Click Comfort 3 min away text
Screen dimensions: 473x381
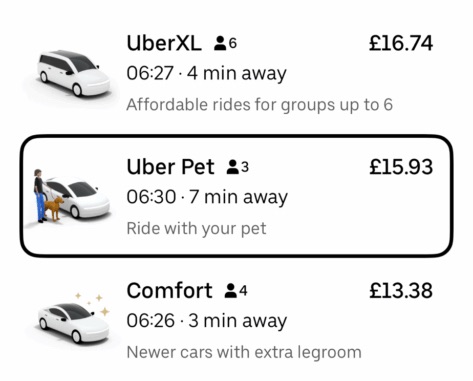[x=238, y=321]
